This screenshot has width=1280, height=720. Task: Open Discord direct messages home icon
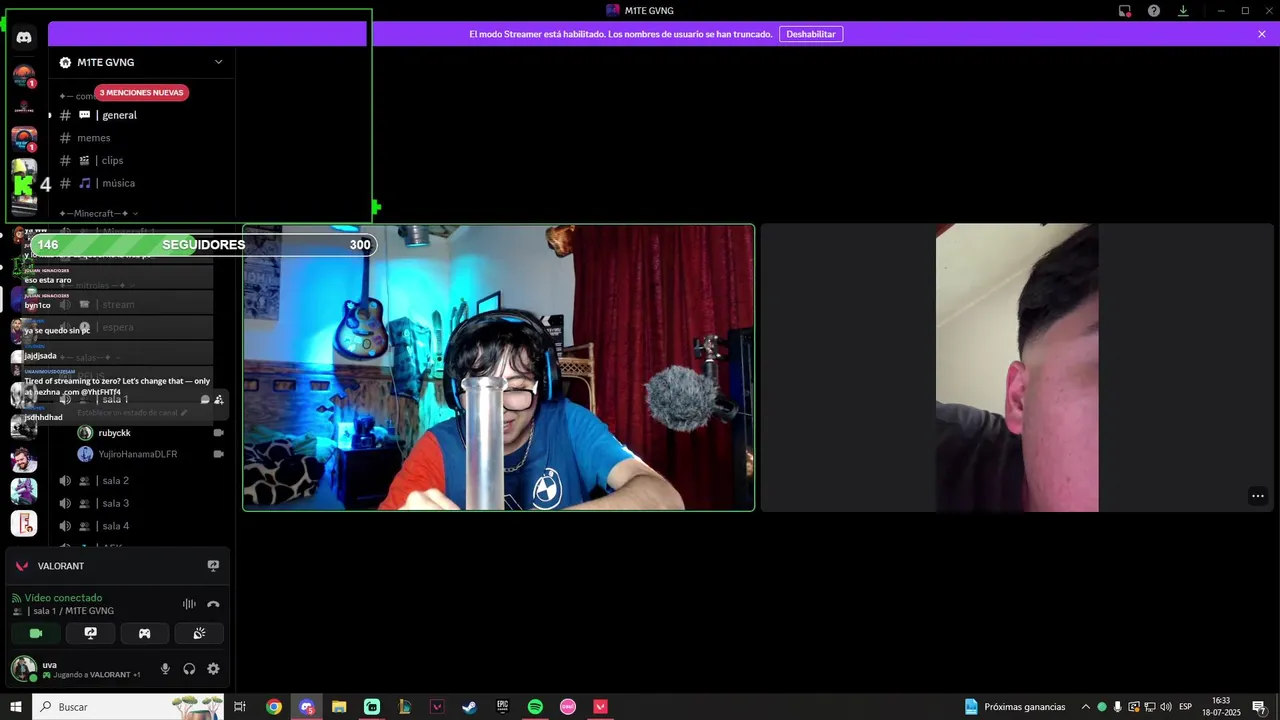coord(24,38)
